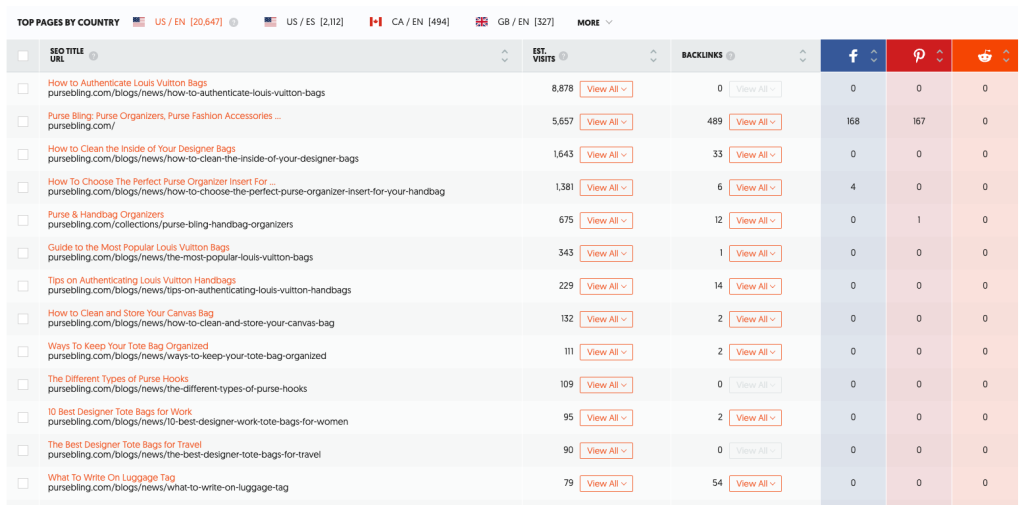
Task: Open visits View All for 343 visits row
Action: [x=606, y=253]
